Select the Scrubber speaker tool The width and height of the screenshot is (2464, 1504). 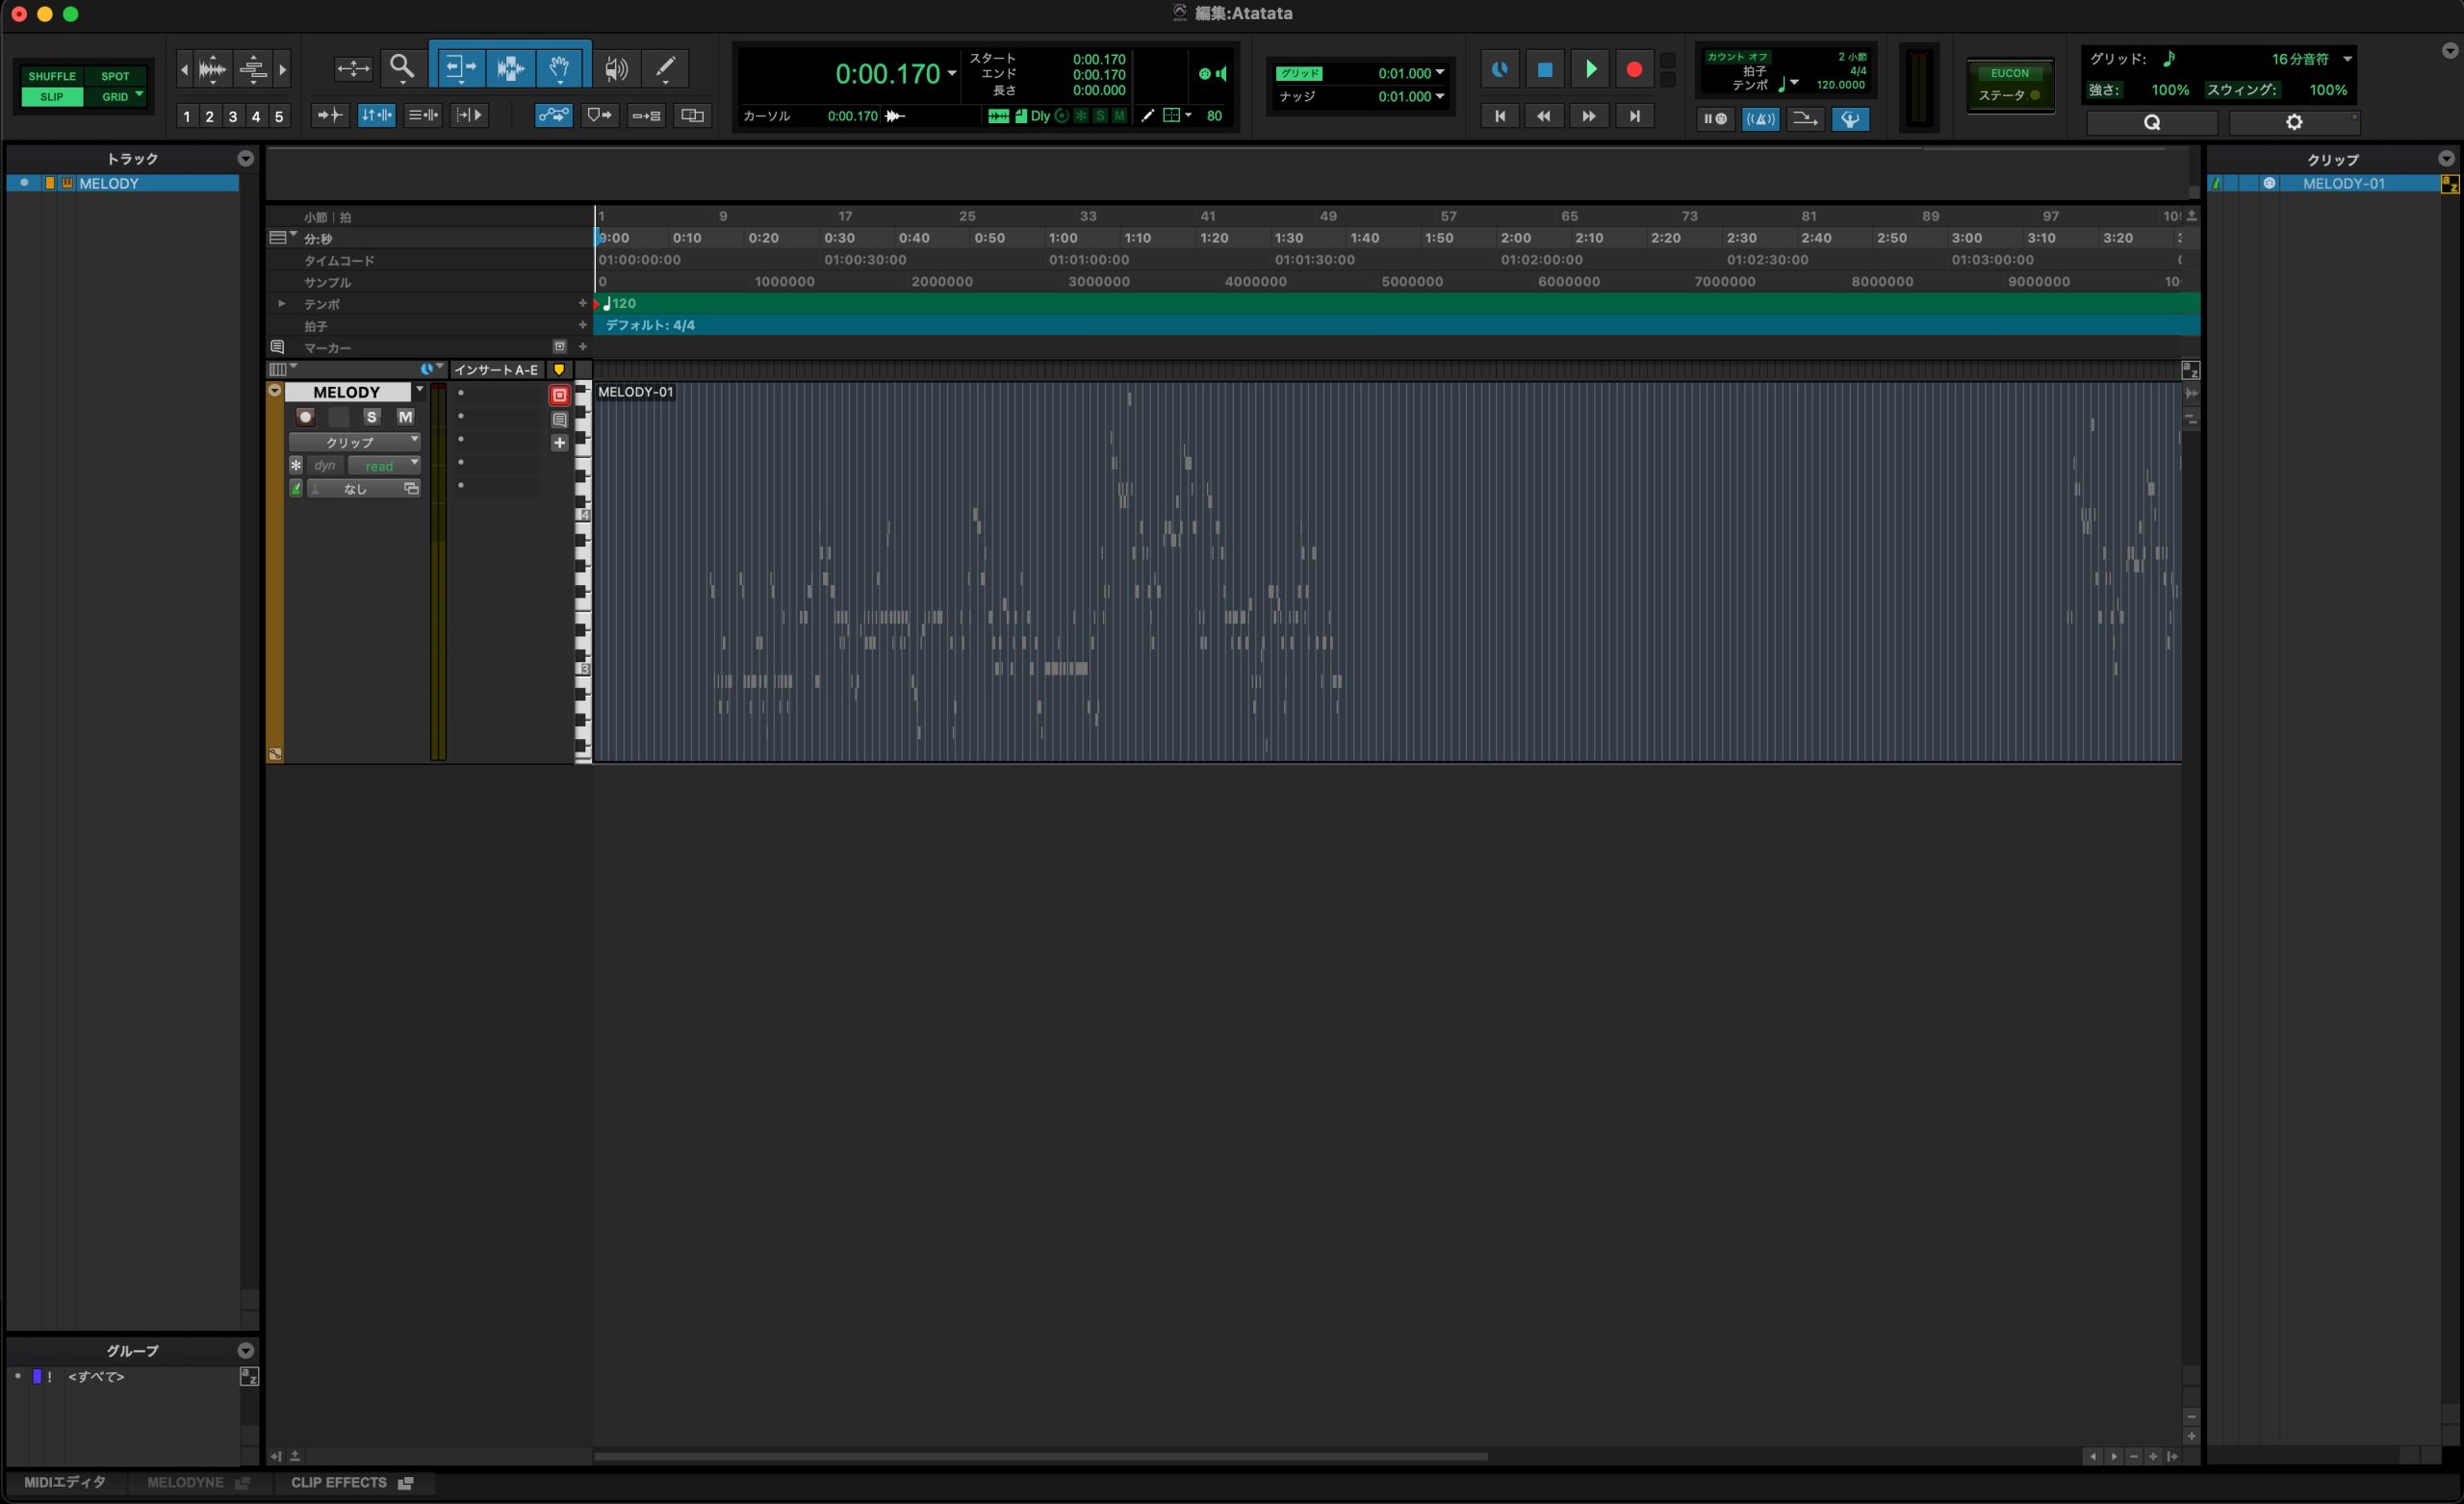pyautogui.click(x=616, y=68)
